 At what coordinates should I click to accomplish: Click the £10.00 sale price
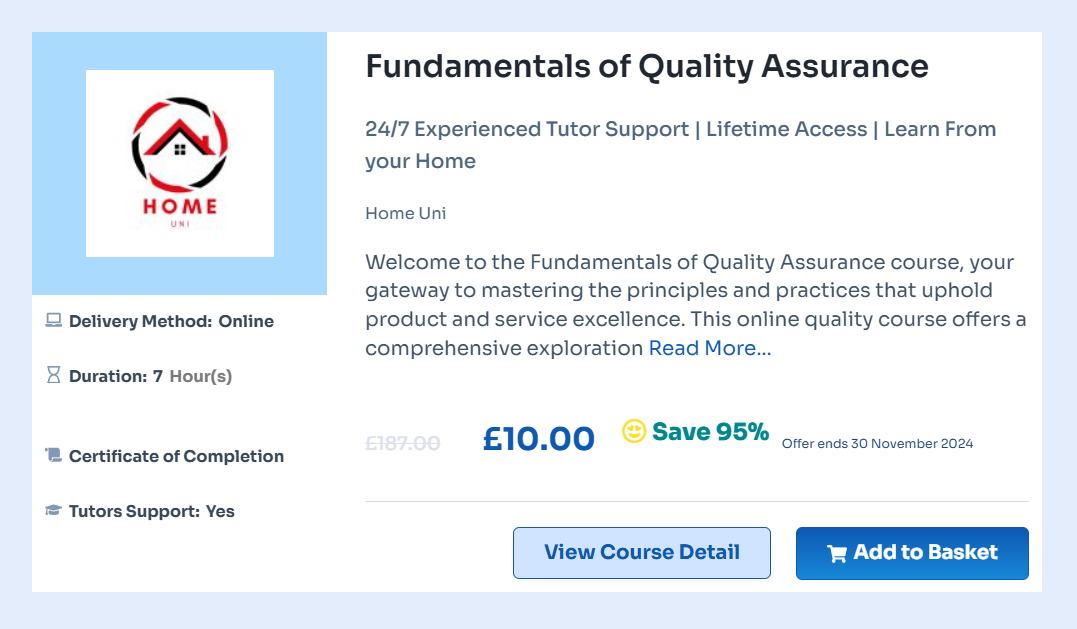(538, 438)
